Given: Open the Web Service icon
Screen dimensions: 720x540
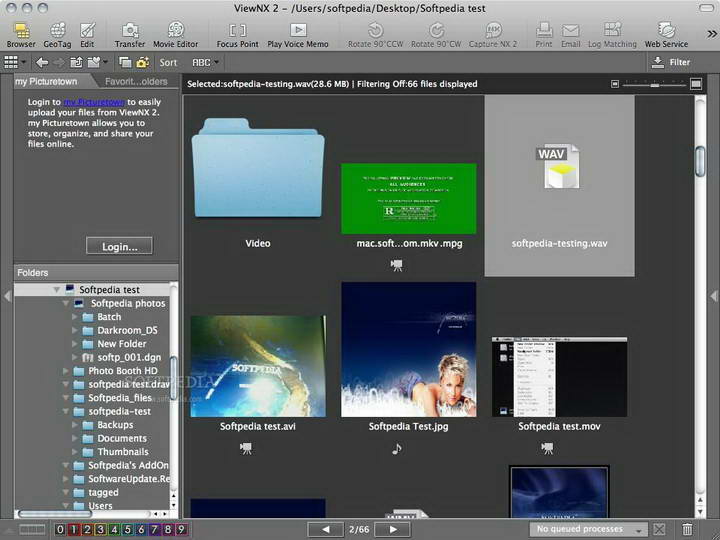Looking at the screenshot, I should pos(666,31).
